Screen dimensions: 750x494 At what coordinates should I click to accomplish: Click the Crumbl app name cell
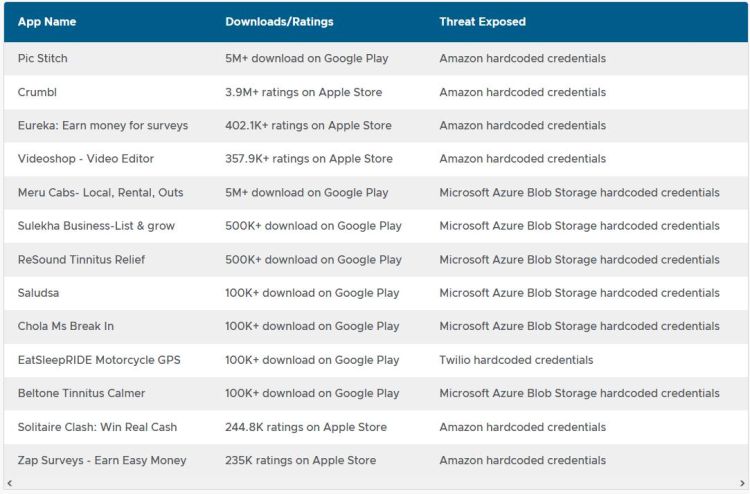point(37,92)
